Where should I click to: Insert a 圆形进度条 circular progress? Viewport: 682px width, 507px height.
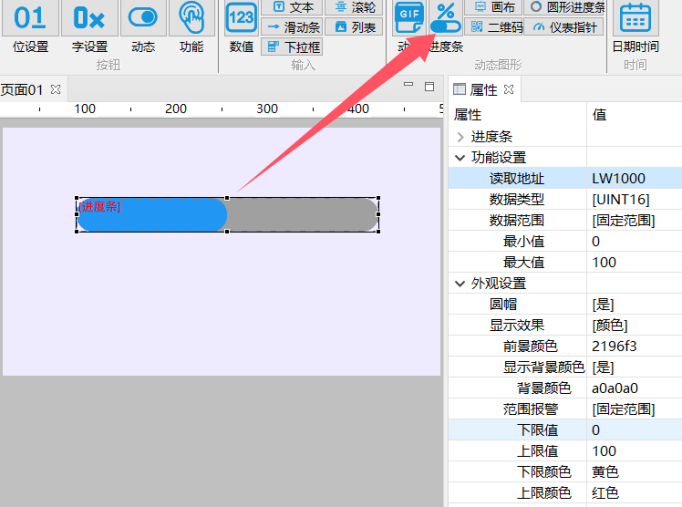[565, 7]
